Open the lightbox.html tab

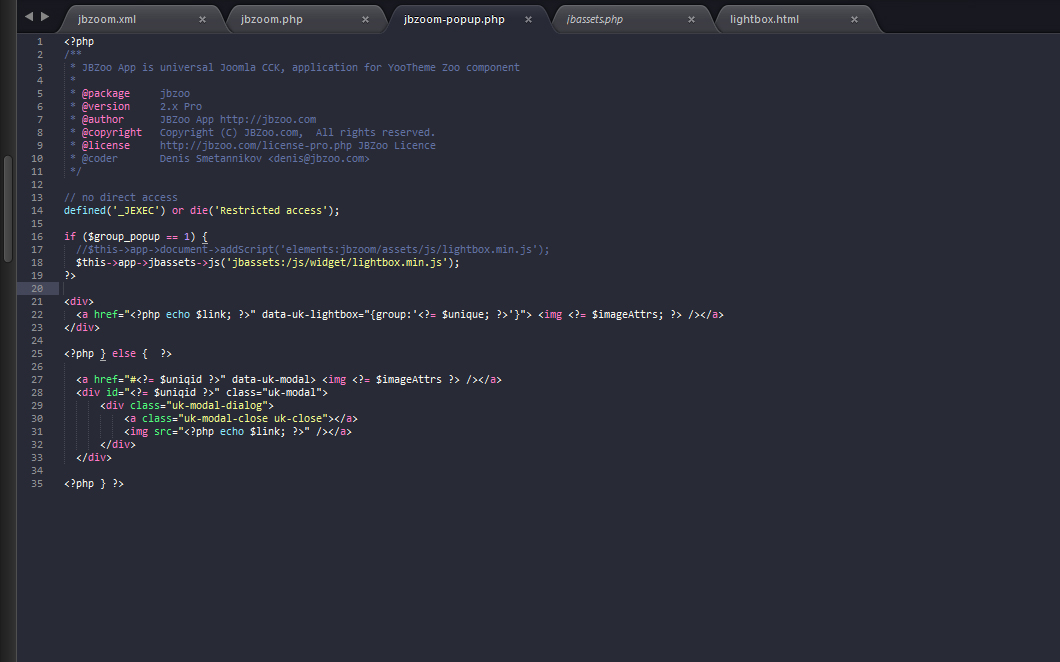pyautogui.click(x=764, y=19)
